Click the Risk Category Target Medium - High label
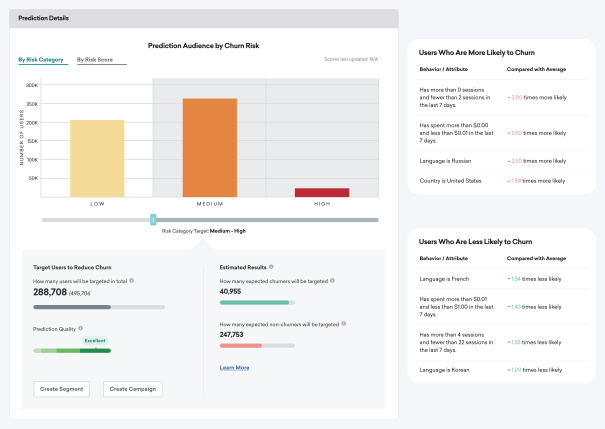605x429 pixels. [x=204, y=231]
